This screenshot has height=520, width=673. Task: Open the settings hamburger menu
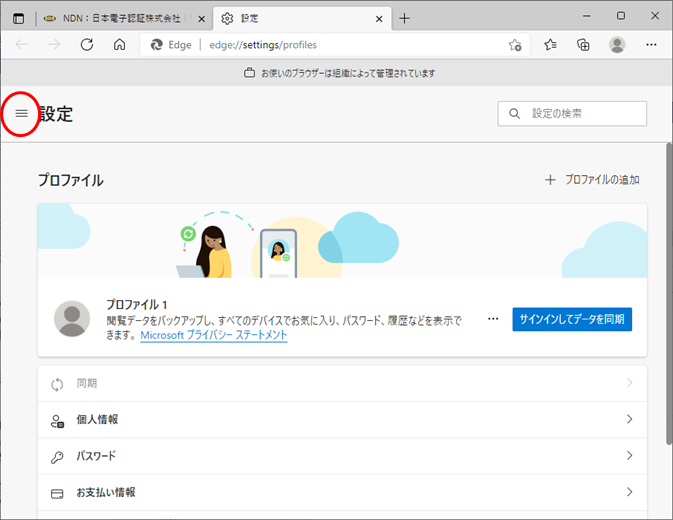click(21, 114)
